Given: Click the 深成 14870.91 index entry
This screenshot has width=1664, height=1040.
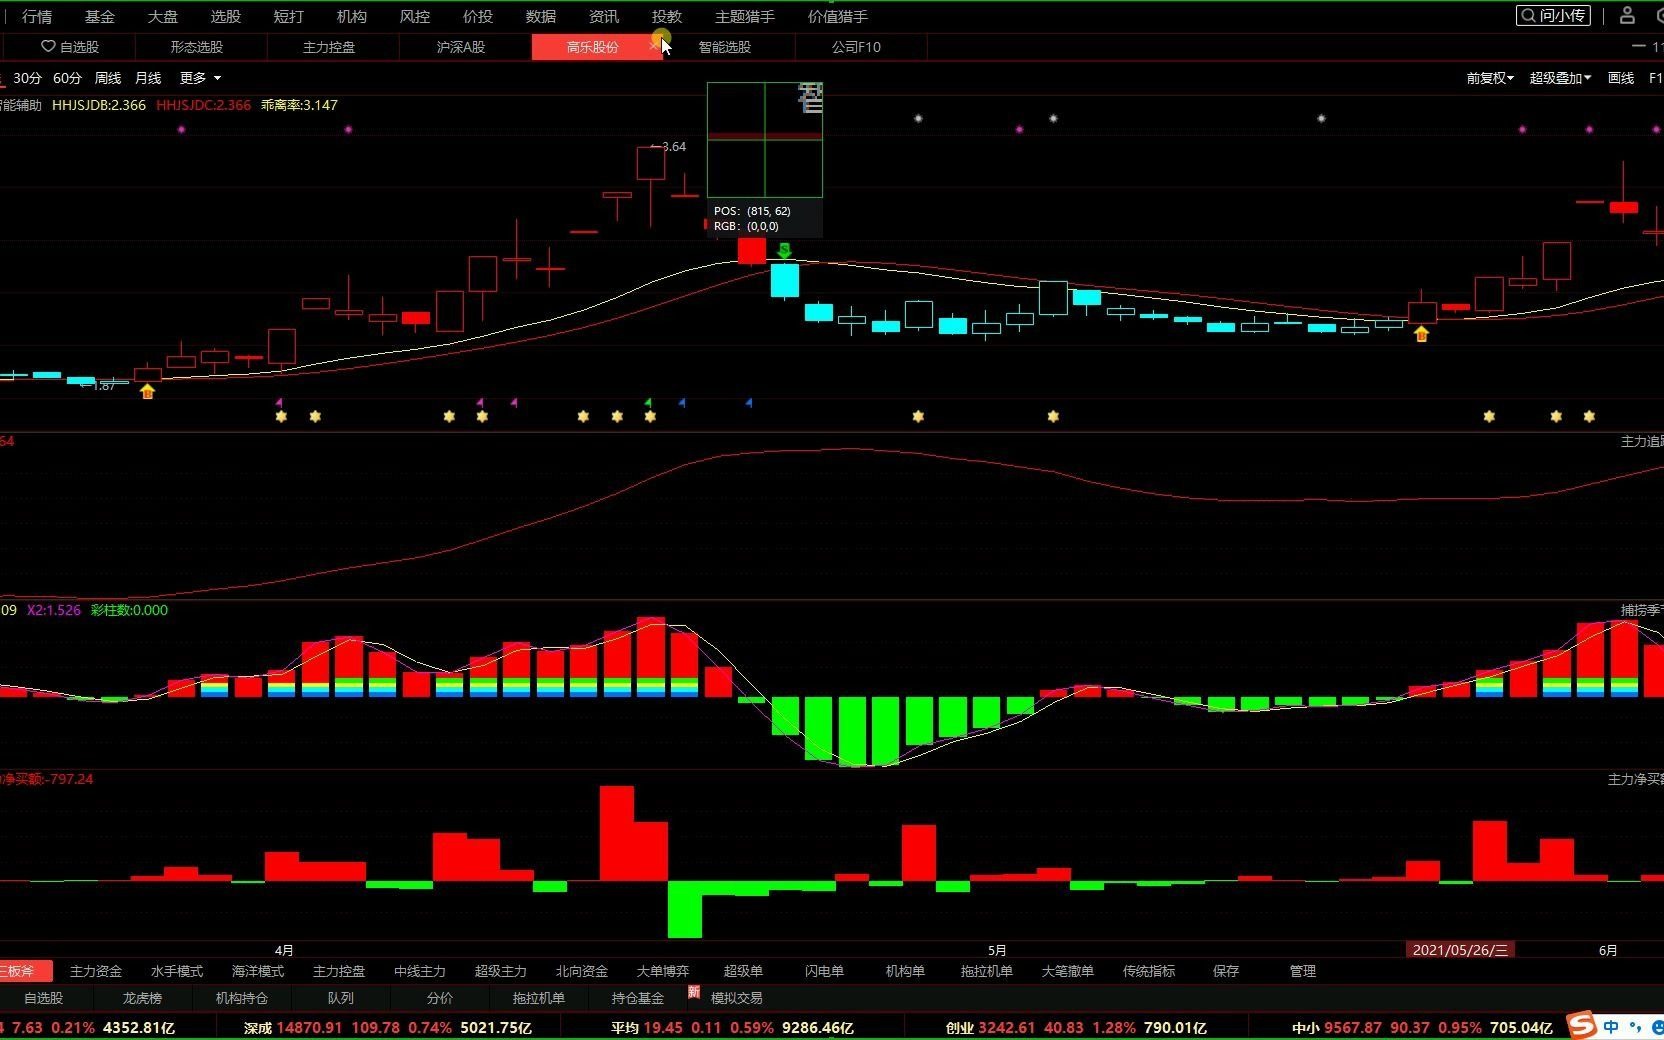Looking at the screenshot, I should [x=388, y=1027].
